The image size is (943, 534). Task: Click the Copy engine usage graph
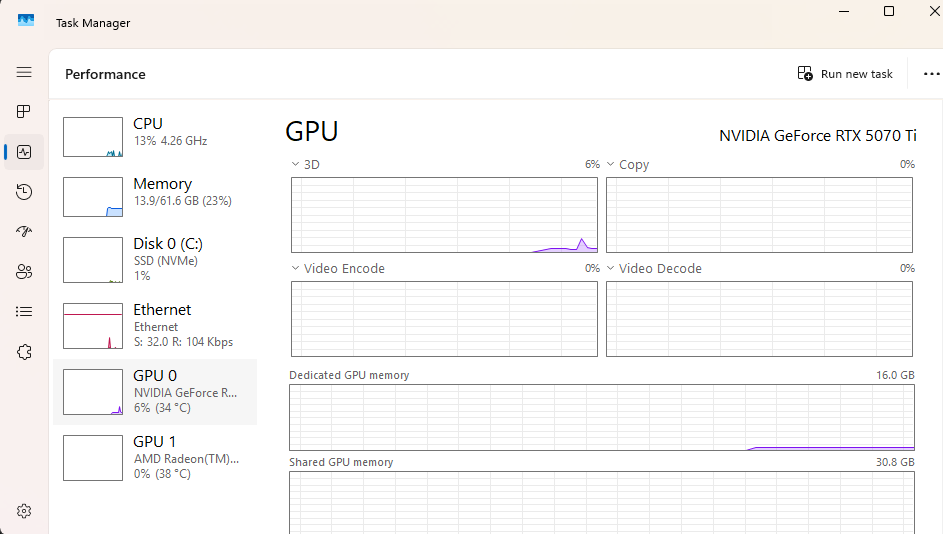[760, 215]
